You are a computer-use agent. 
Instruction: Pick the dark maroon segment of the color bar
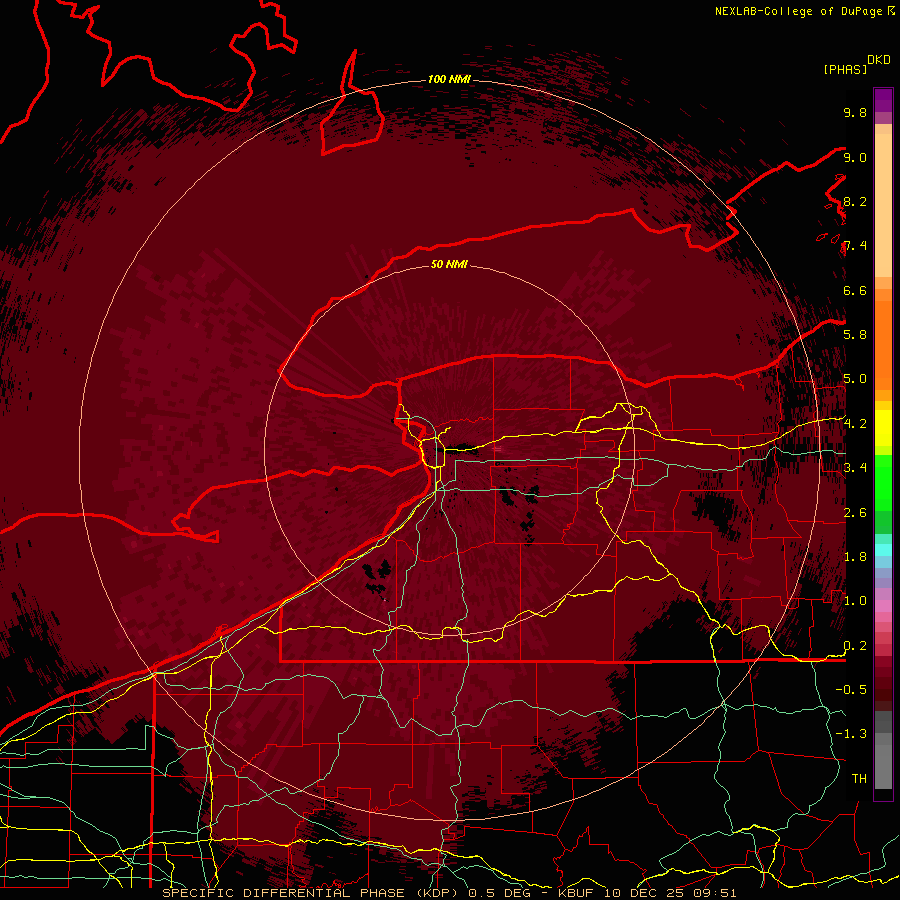pos(883,684)
